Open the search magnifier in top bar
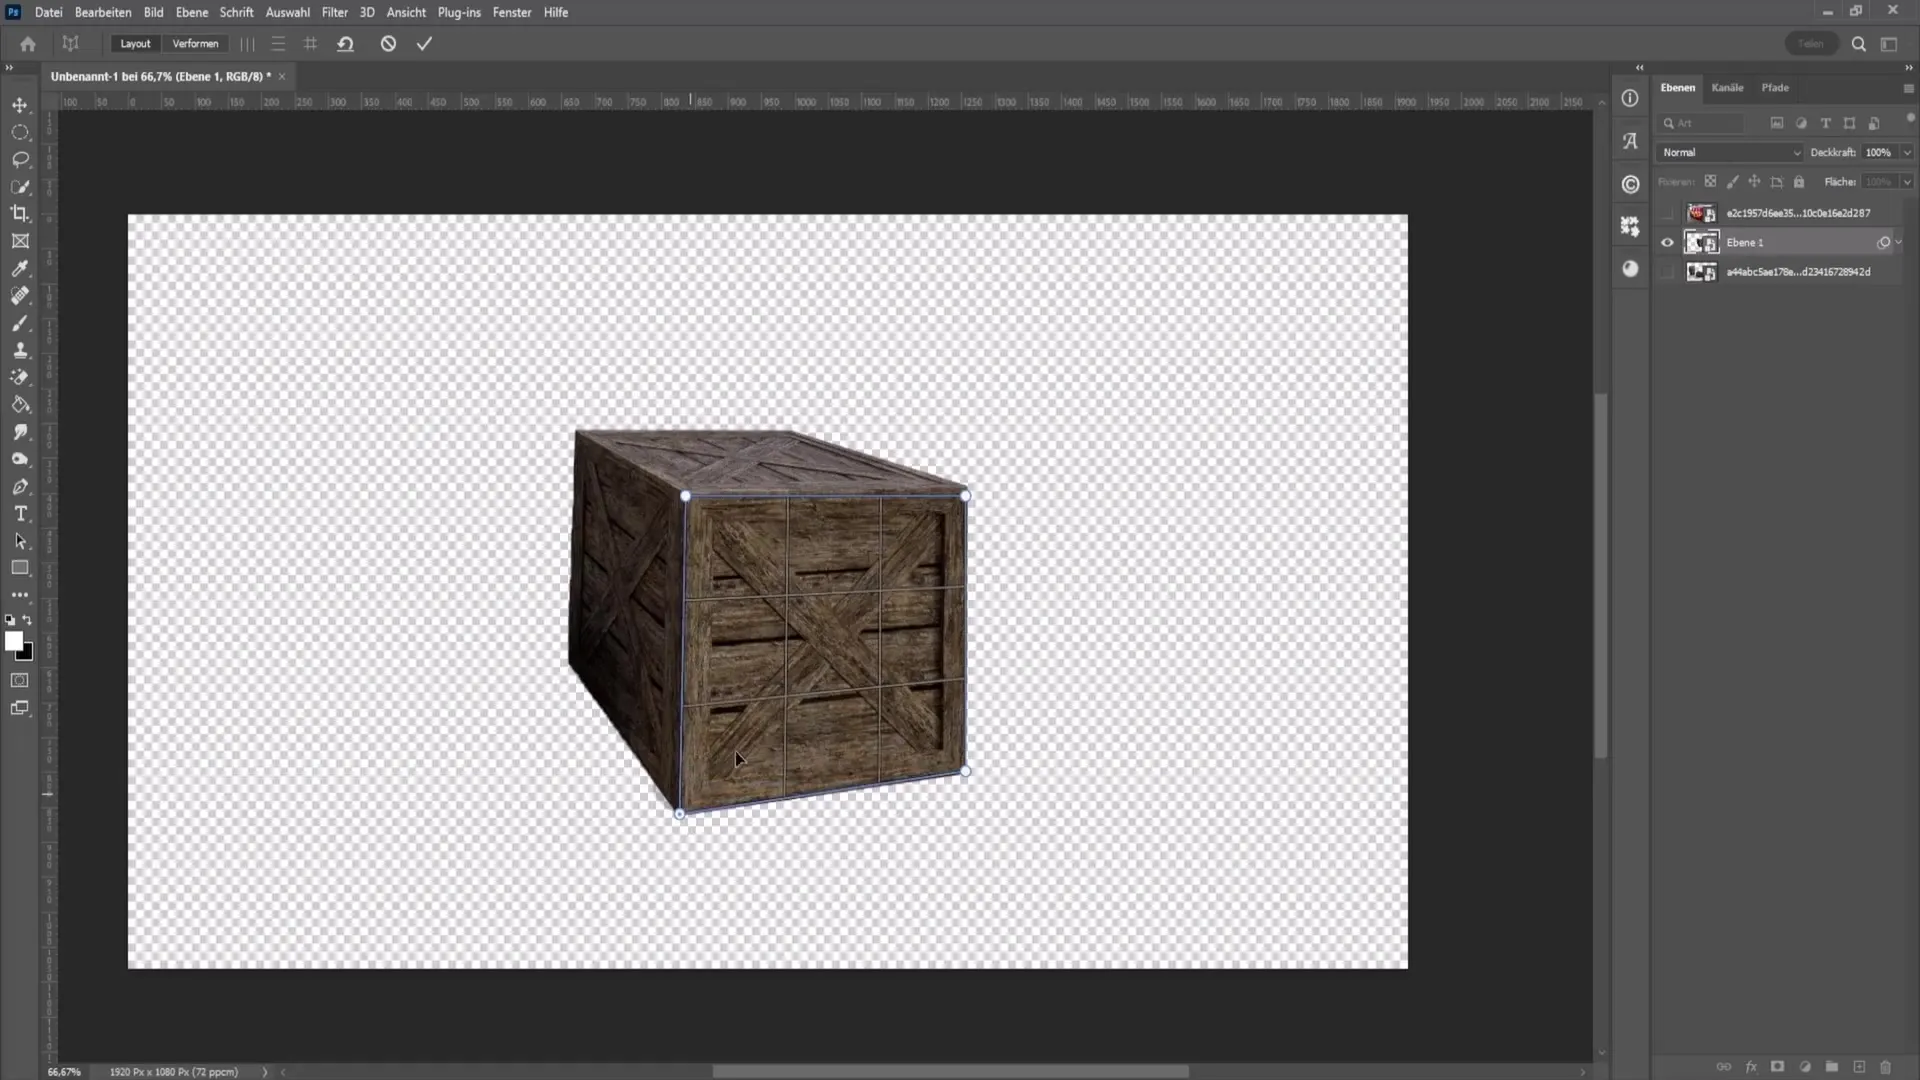Screen dimensions: 1920x1080 [x=1858, y=44]
